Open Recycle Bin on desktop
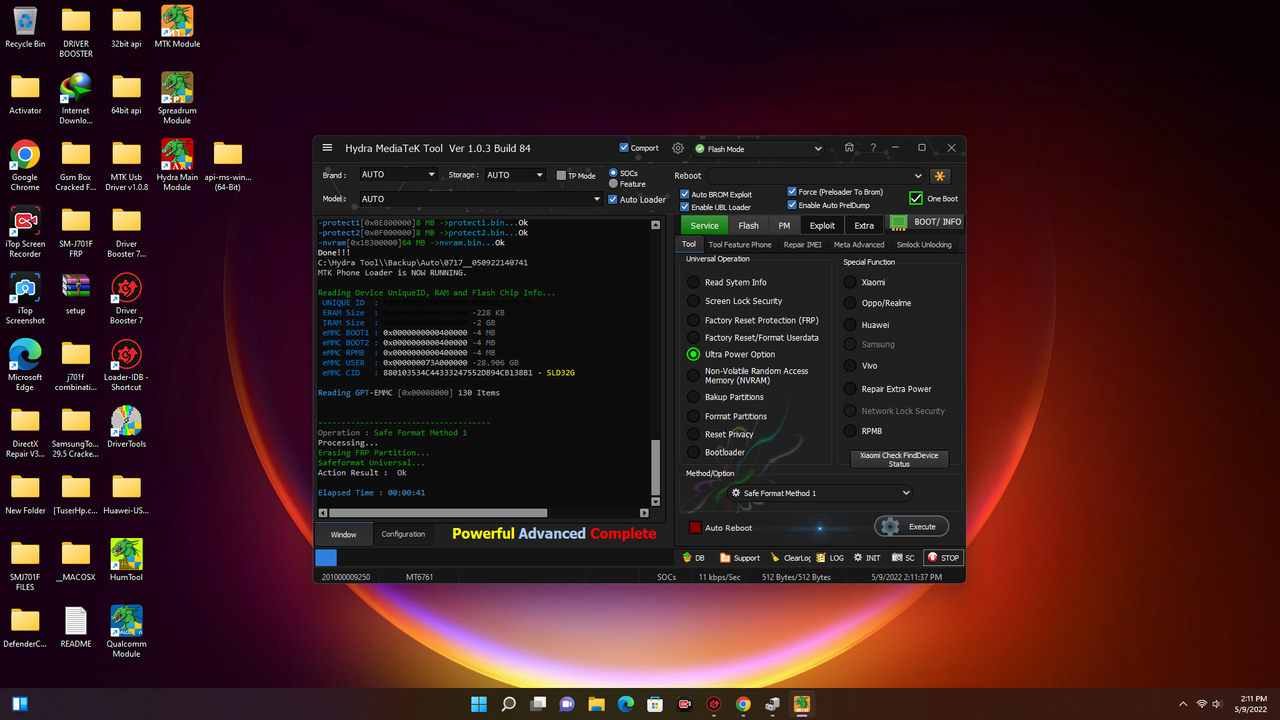 coord(25,27)
